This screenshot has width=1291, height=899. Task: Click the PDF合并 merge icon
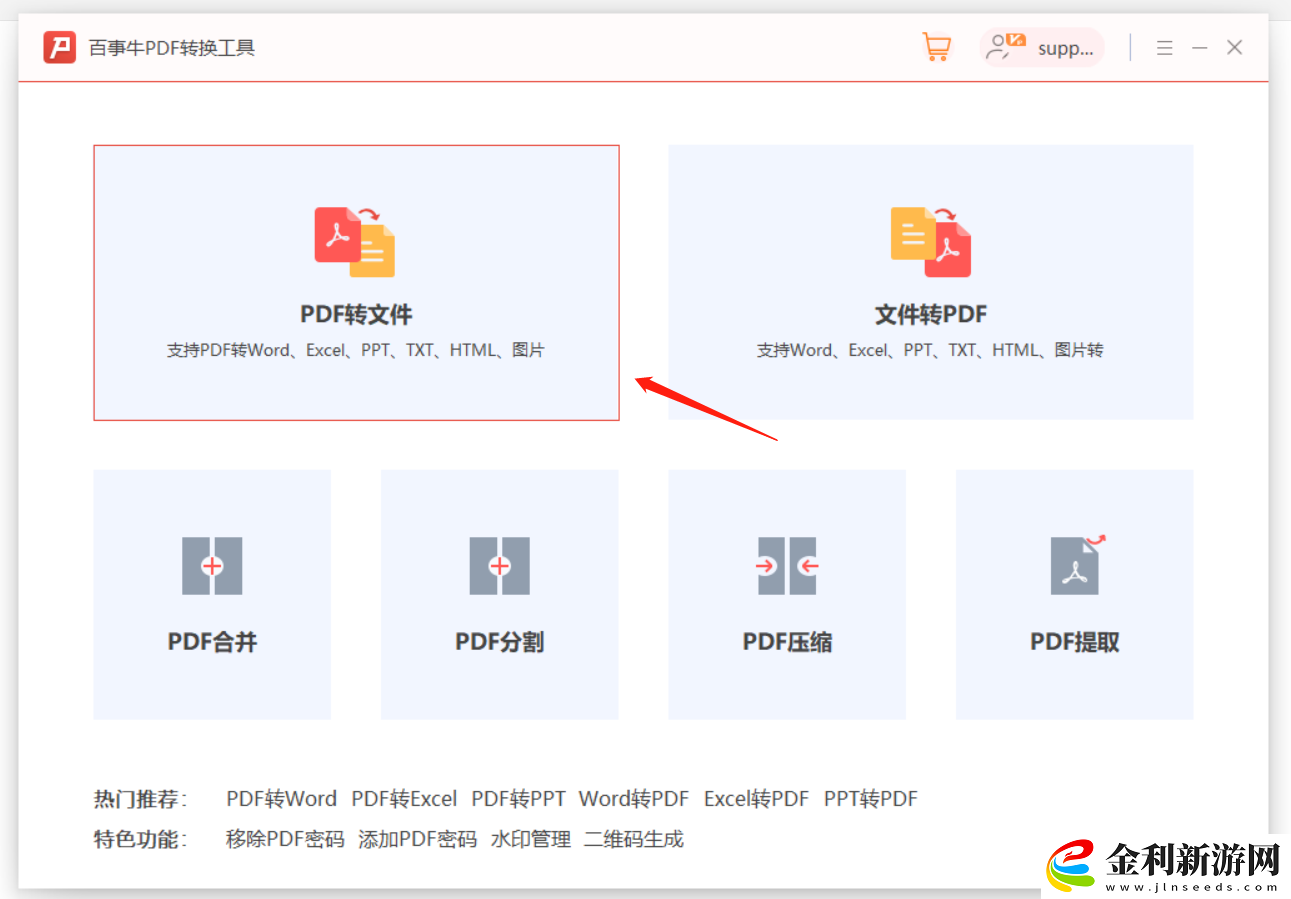[212, 566]
